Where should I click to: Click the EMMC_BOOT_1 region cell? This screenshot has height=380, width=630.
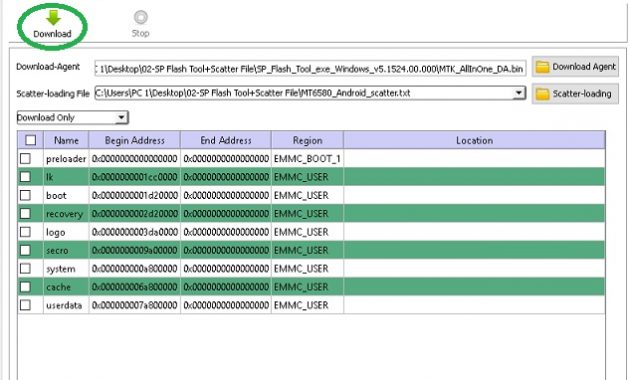click(x=307, y=159)
